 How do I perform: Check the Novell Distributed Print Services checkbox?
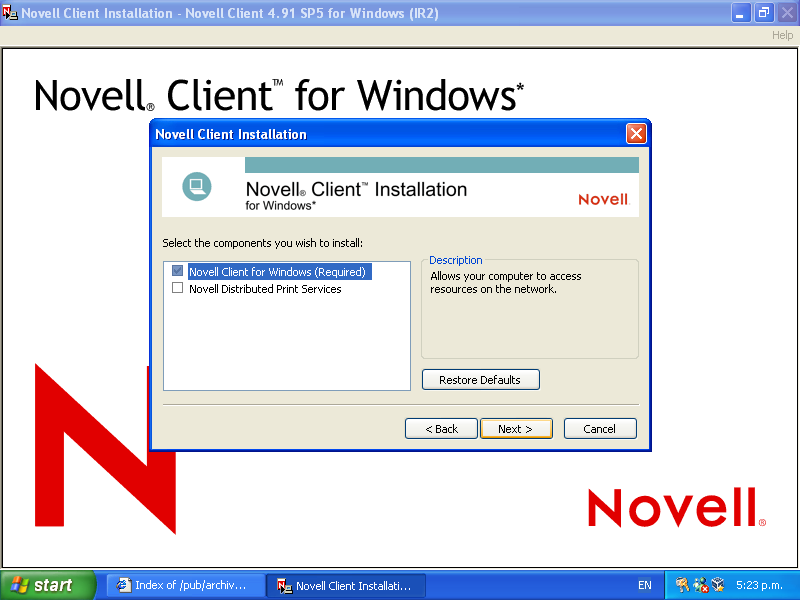click(x=178, y=288)
